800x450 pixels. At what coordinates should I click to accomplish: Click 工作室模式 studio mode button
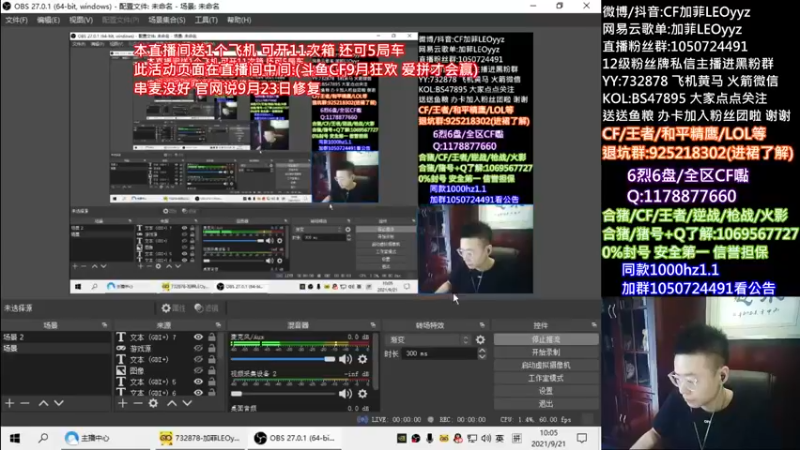click(546, 378)
